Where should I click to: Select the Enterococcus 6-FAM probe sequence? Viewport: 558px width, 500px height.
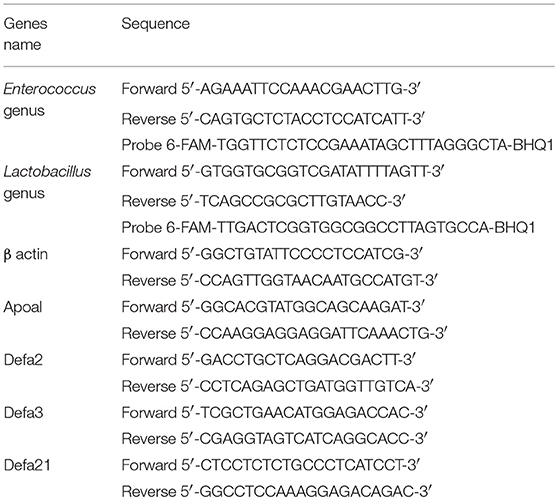coord(337,145)
